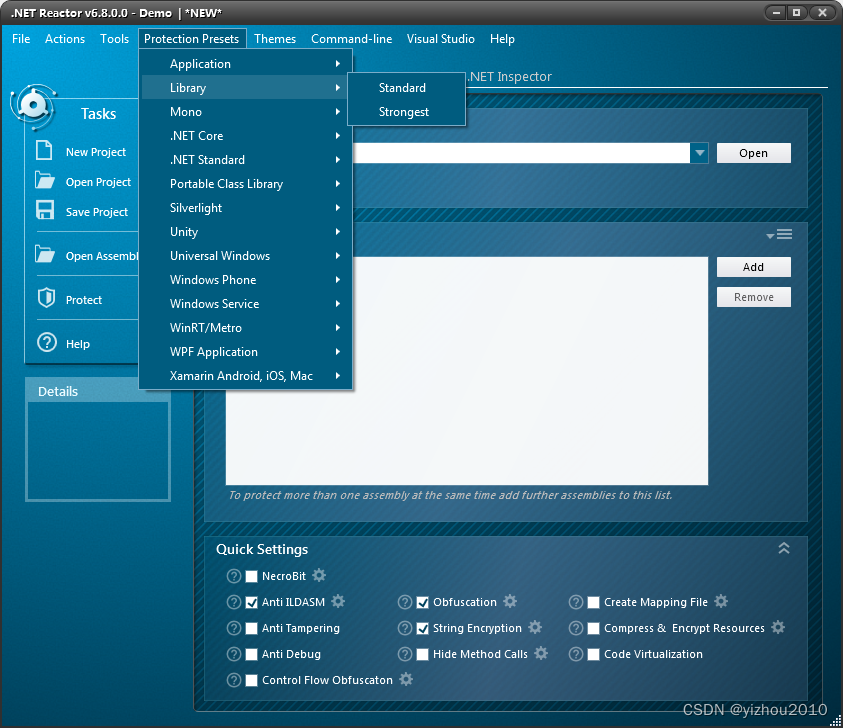This screenshot has height=728, width=843.
Task: Collapse the Quick Settings panel
Action: click(784, 548)
